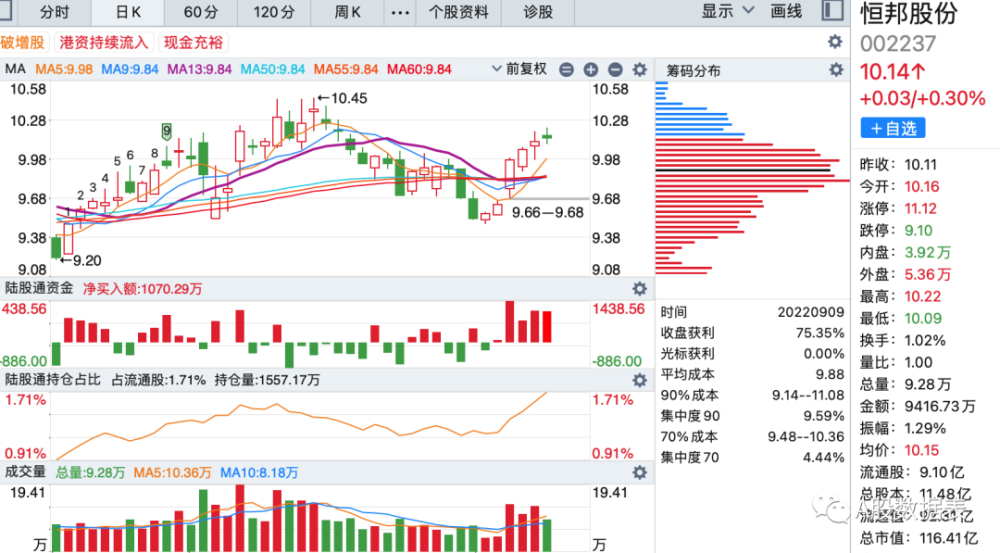Viewport: 1000px width, 553px height.
Task: Switch to the 分时 tab
Action: tap(54, 12)
